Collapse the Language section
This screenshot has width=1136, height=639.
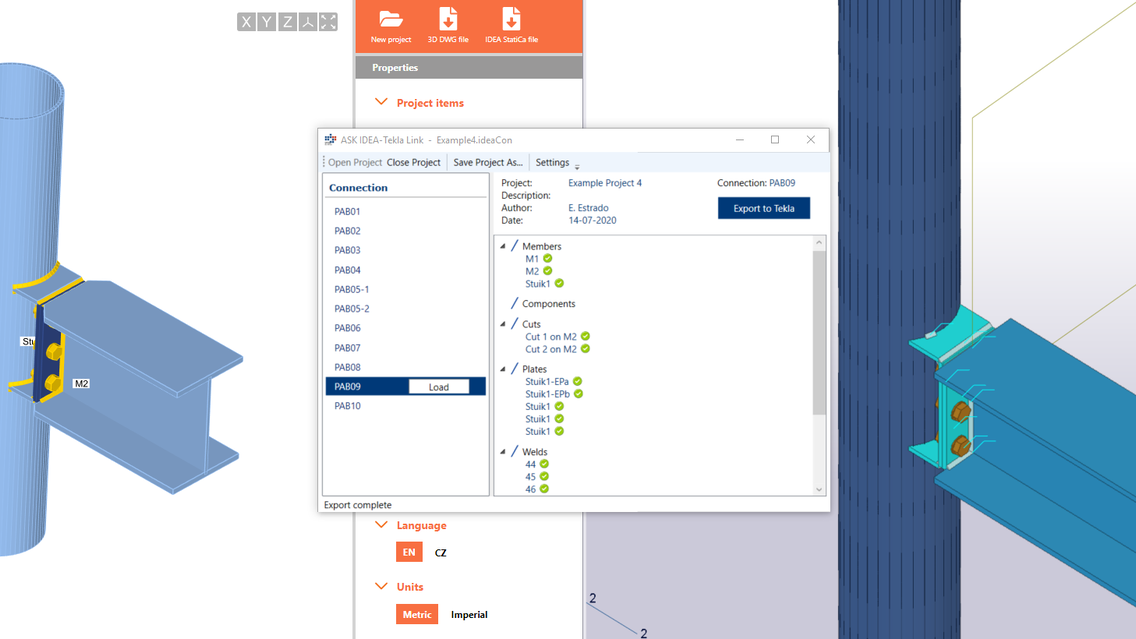[381, 525]
